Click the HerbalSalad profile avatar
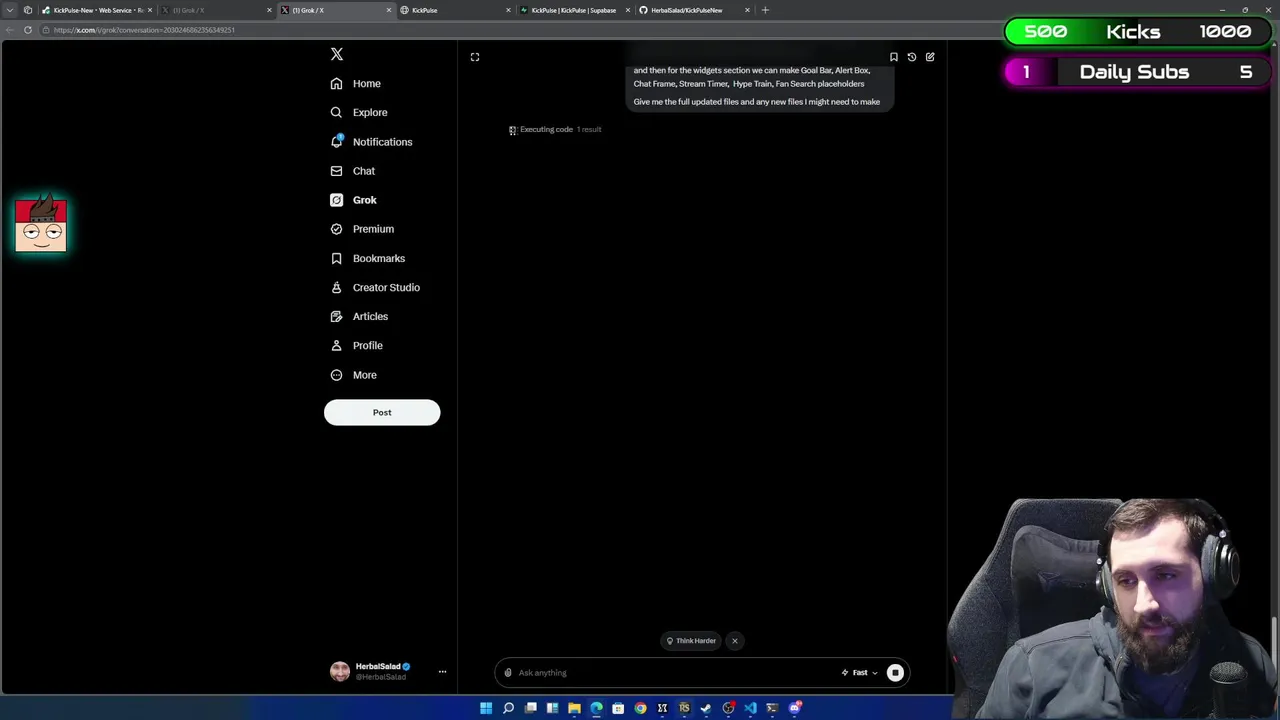 pyautogui.click(x=340, y=672)
